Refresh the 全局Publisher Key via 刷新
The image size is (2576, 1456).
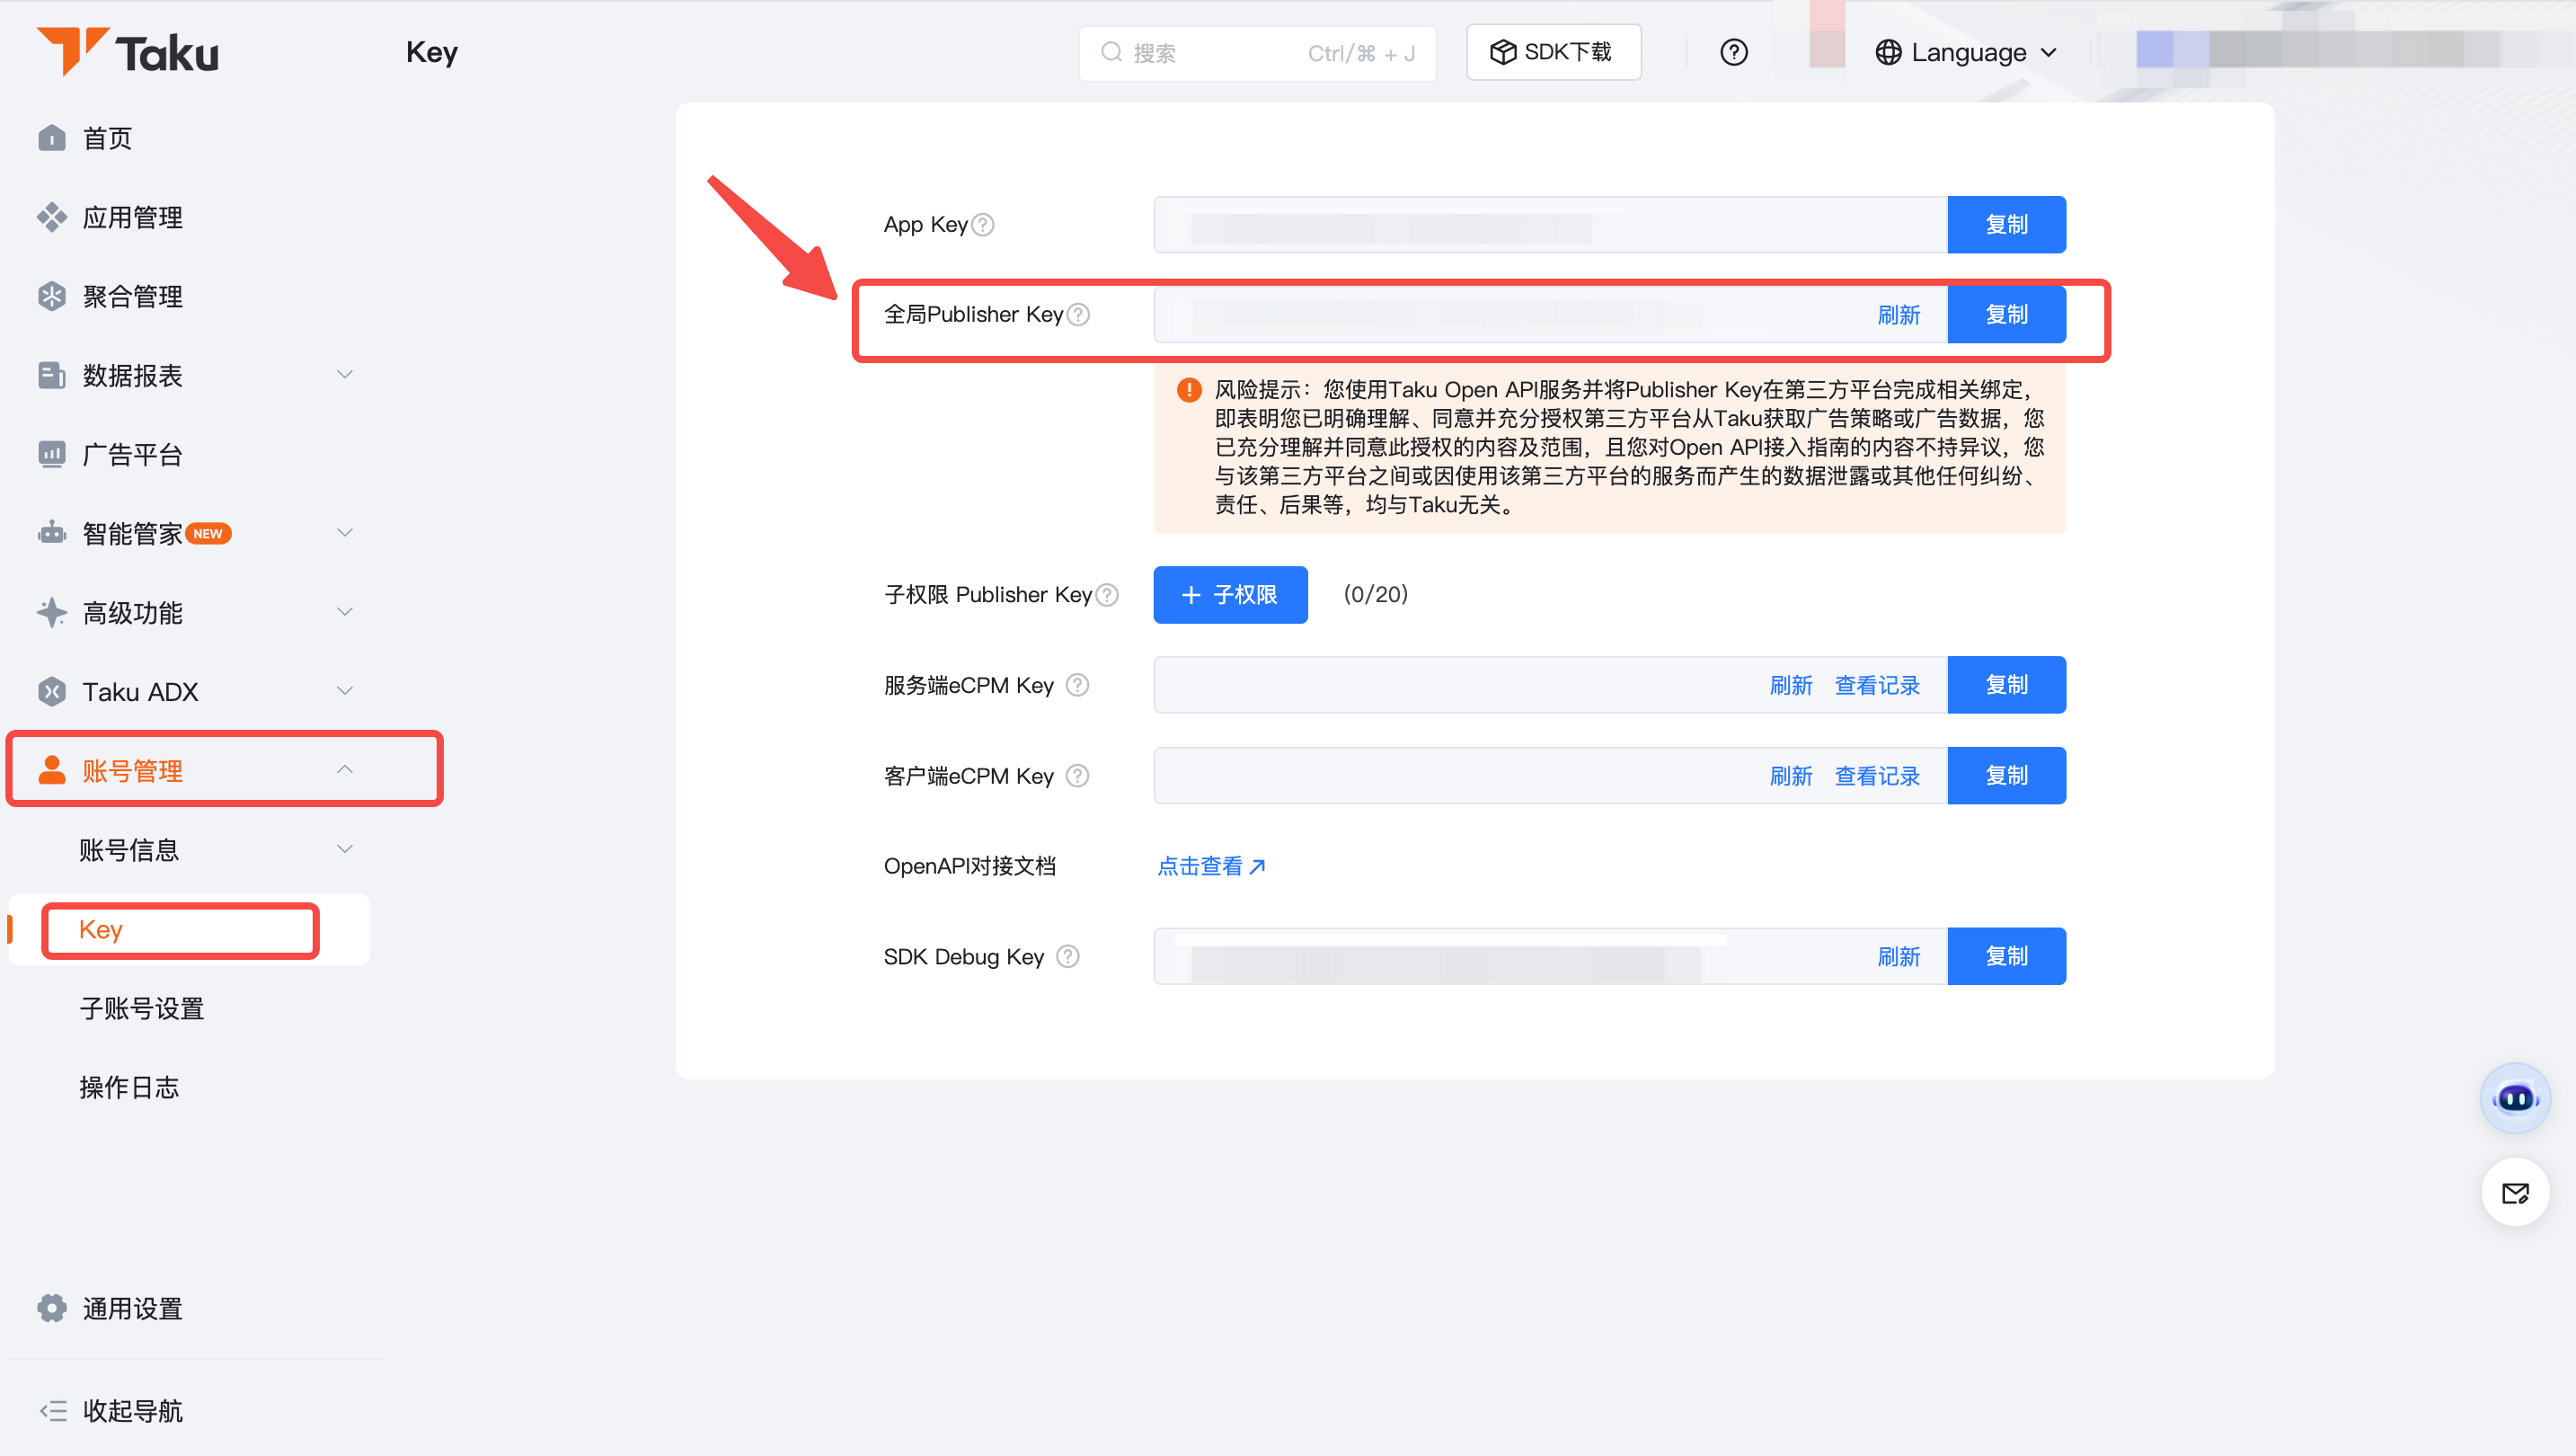(x=1899, y=315)
